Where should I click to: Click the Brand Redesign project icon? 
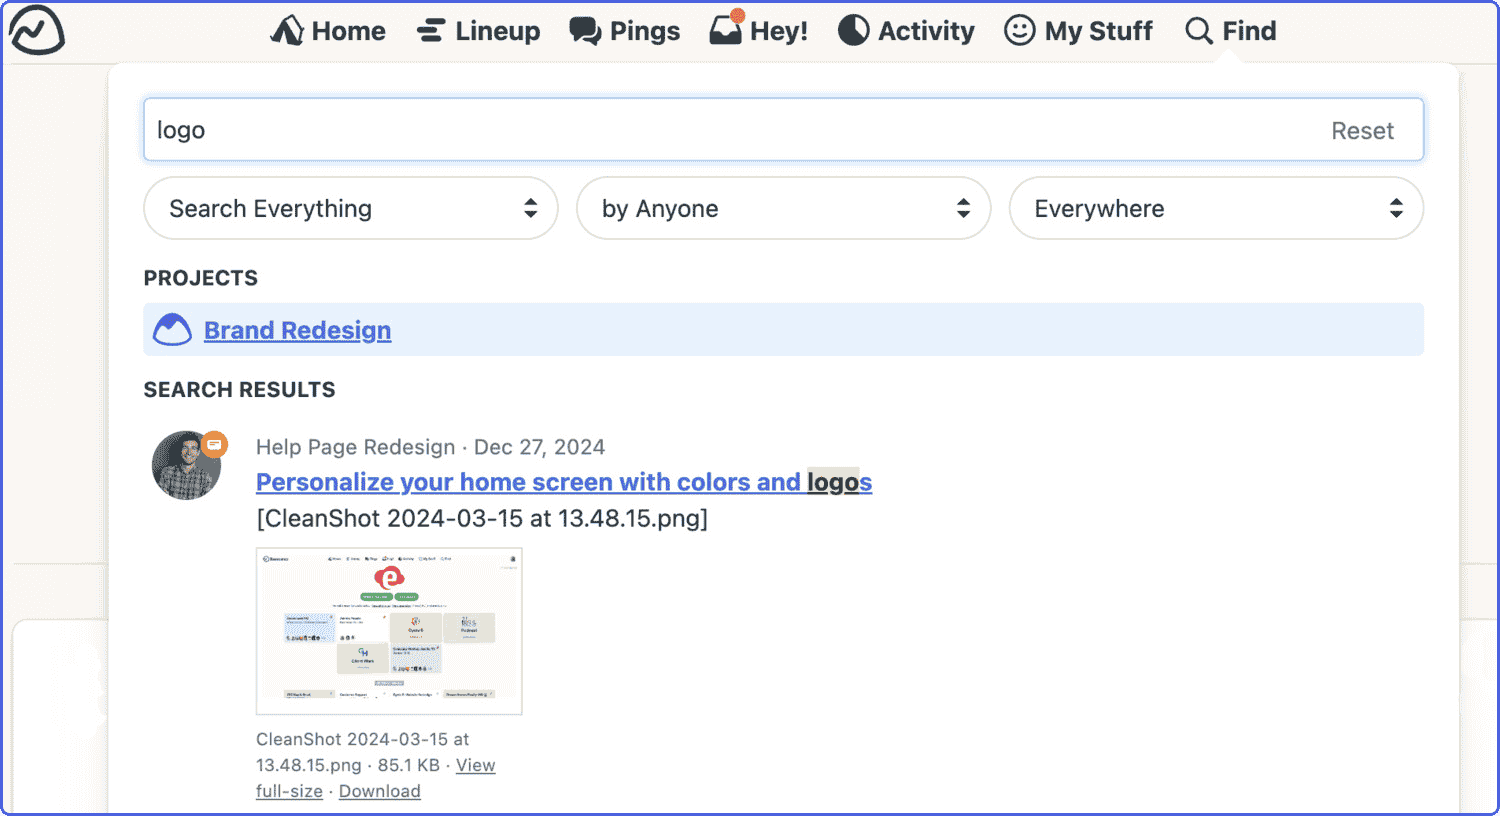tap(172, 329)
